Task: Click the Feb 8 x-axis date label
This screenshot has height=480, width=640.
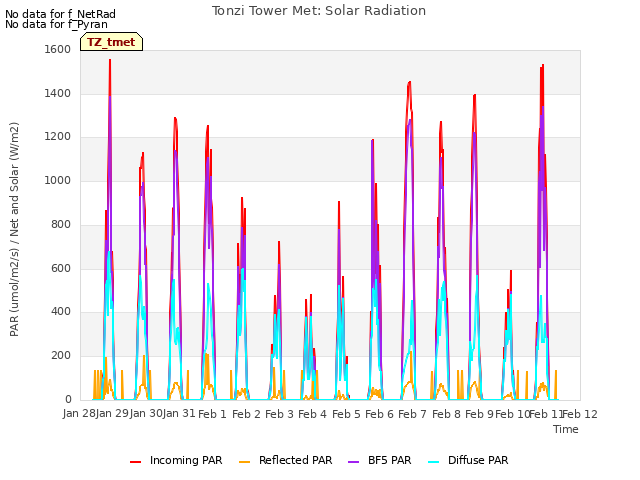Action: (x=446, y=414)
